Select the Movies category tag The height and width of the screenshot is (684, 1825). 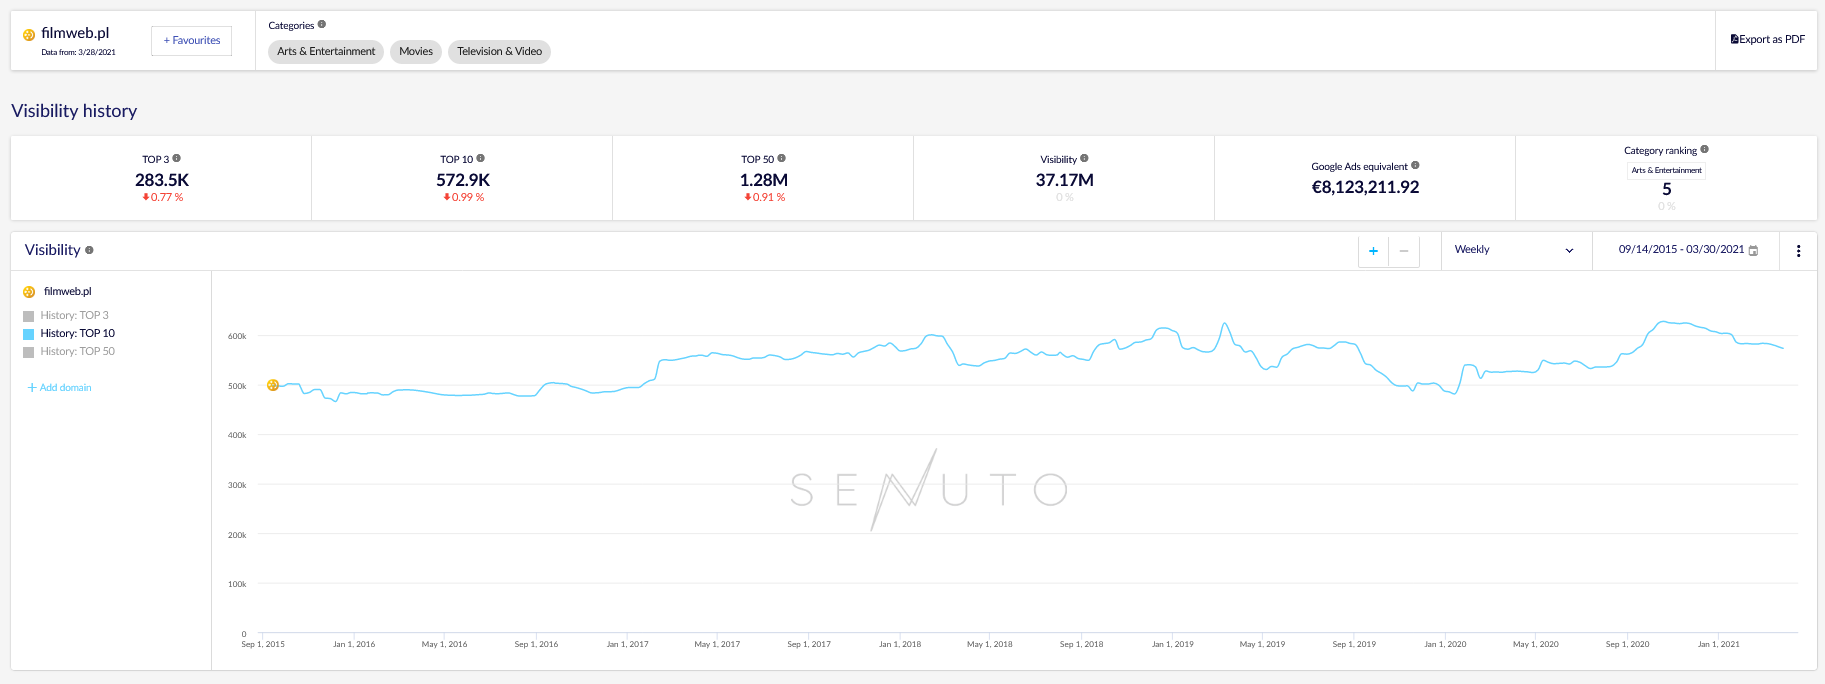click(416, 52)
